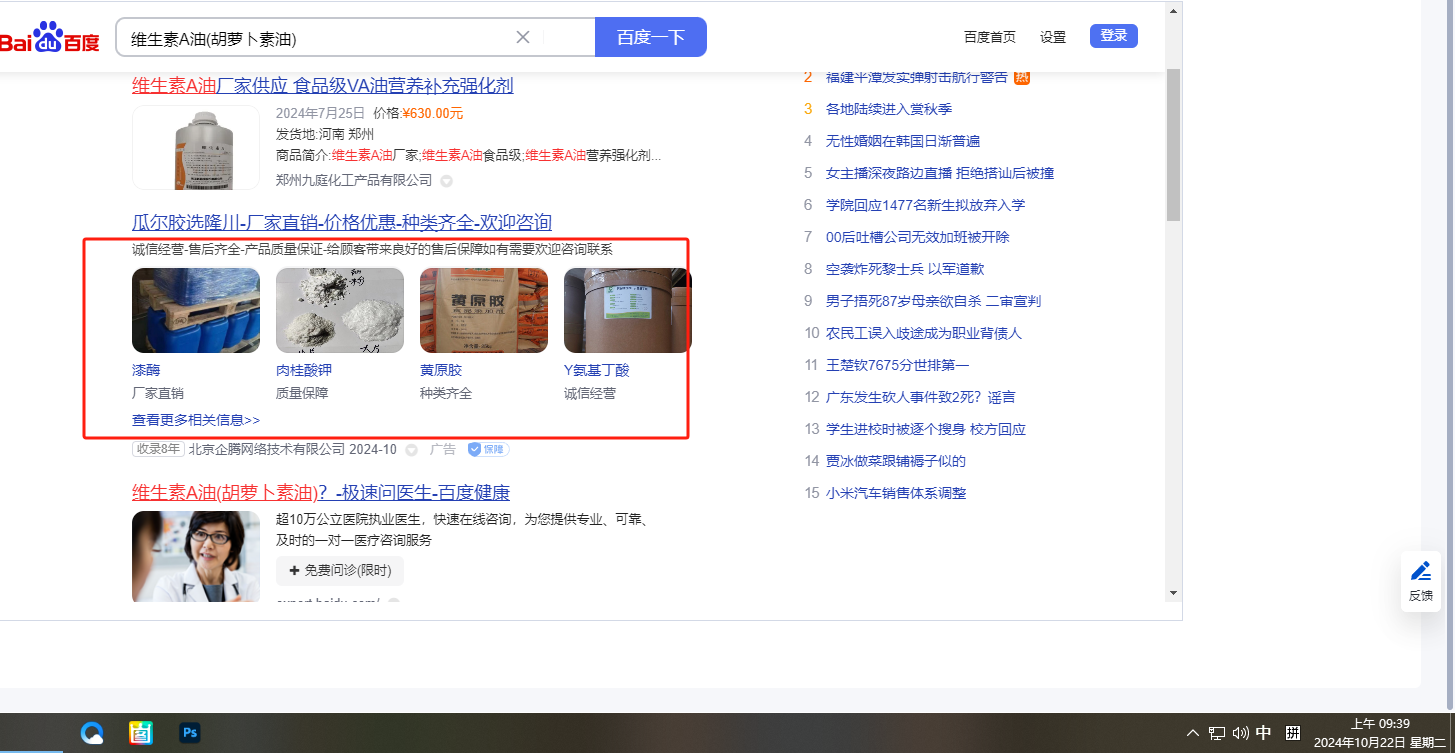Image resolution: width=1455 pixels, height=753 pixels.
Task: Click the 保障 shield badge
Action: pos(488,449)
